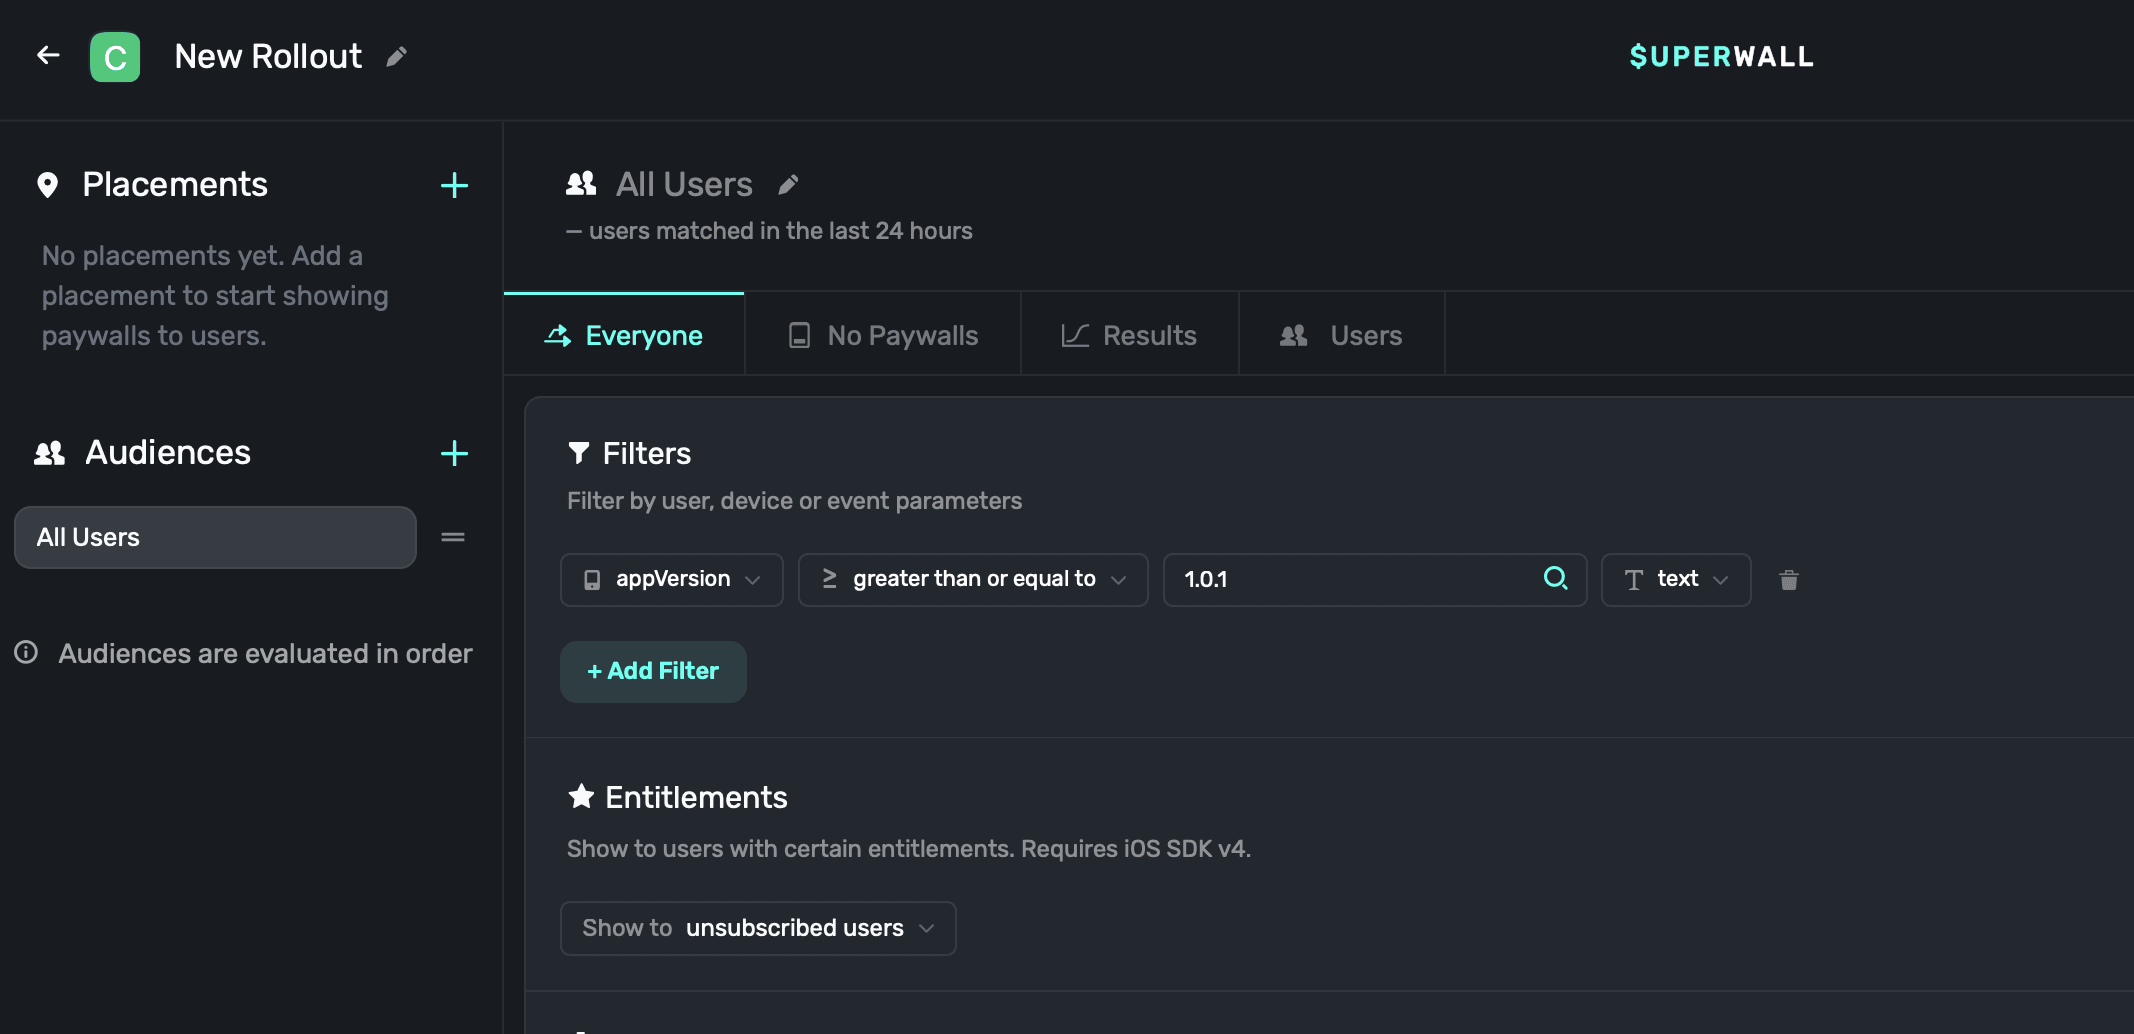
Task: Click the audiences order info icon
Action: click(26, 653)
